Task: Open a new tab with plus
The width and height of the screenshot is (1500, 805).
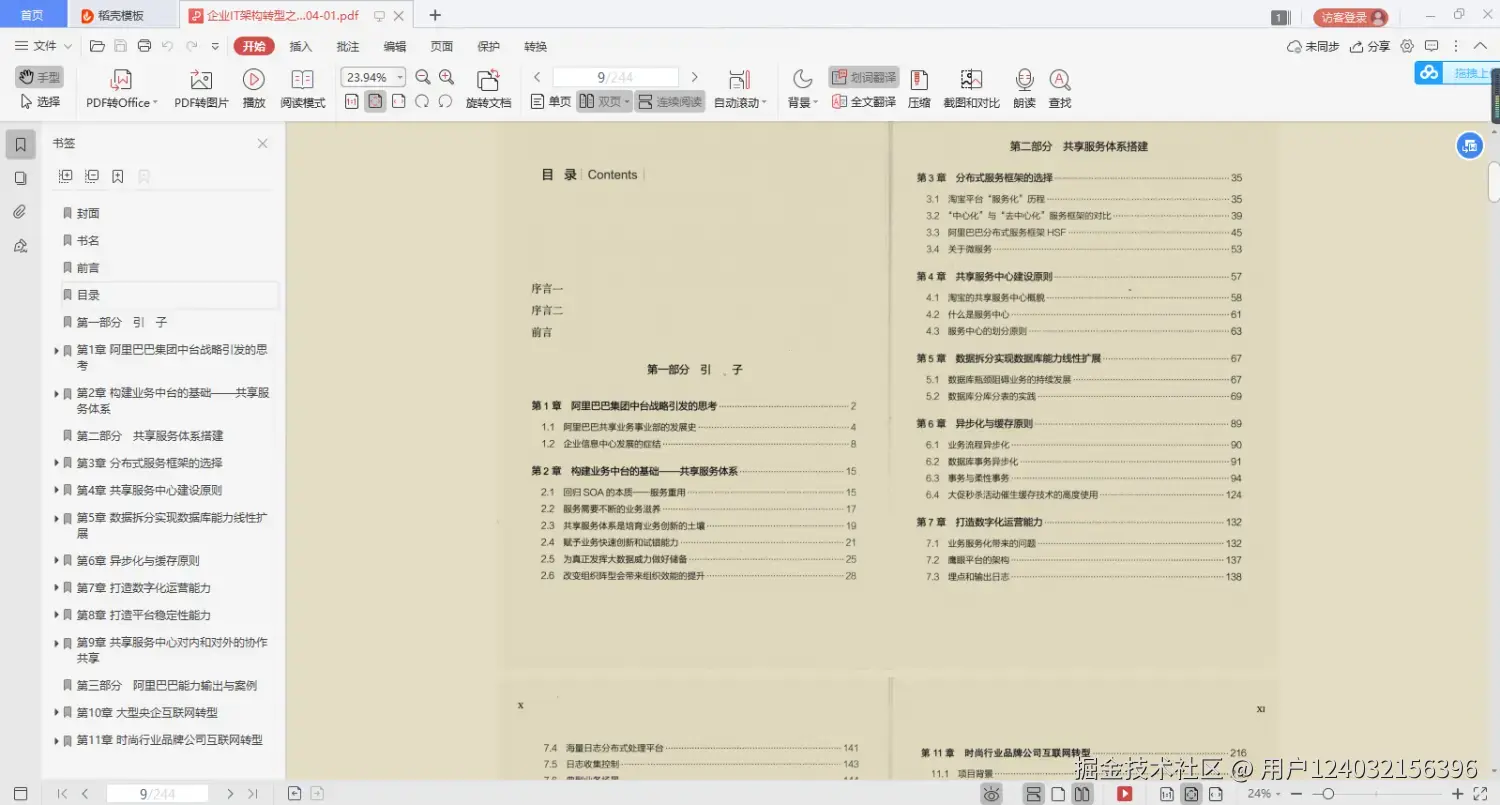Action: coord(435,15)
